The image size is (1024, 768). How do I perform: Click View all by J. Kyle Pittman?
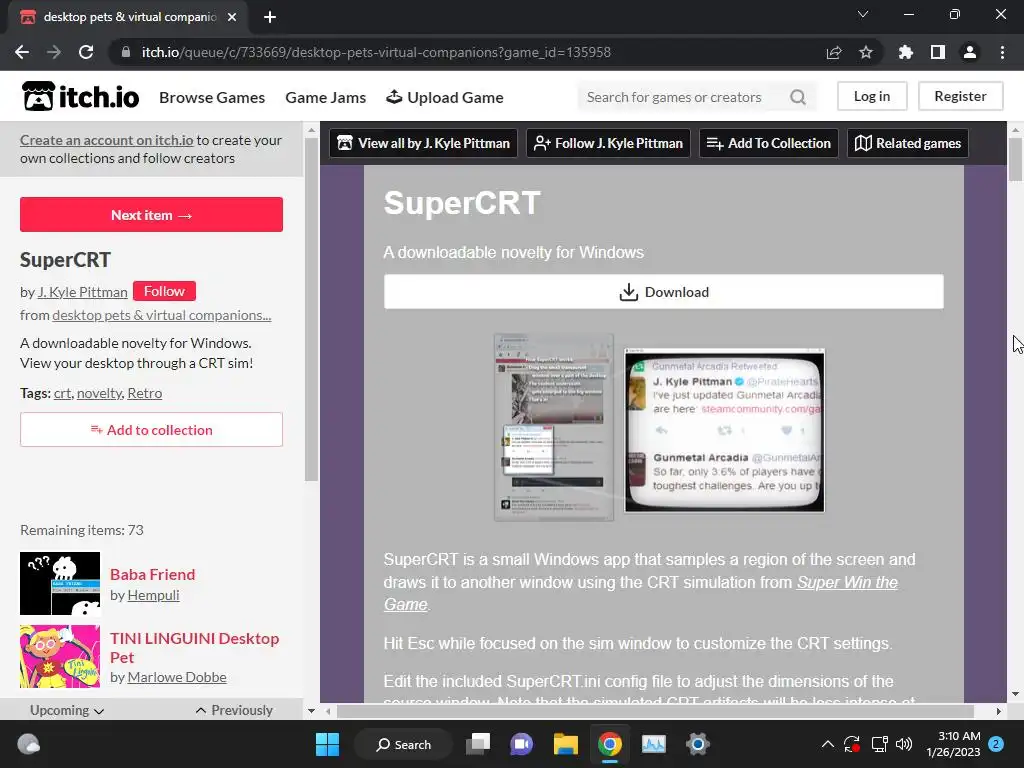(x=423, y=143)
